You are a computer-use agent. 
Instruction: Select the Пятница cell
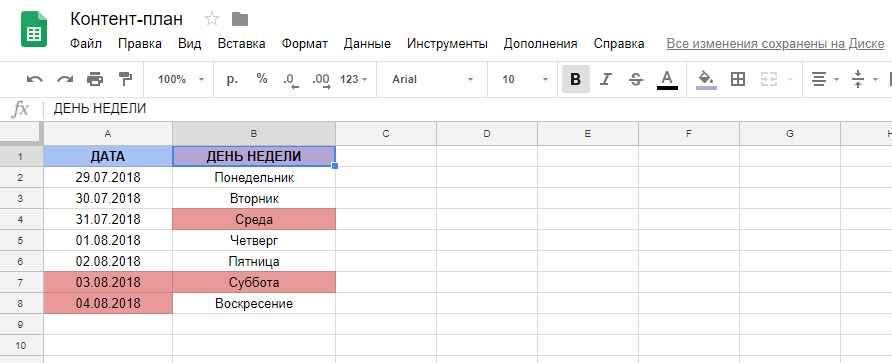coord(254,262)
